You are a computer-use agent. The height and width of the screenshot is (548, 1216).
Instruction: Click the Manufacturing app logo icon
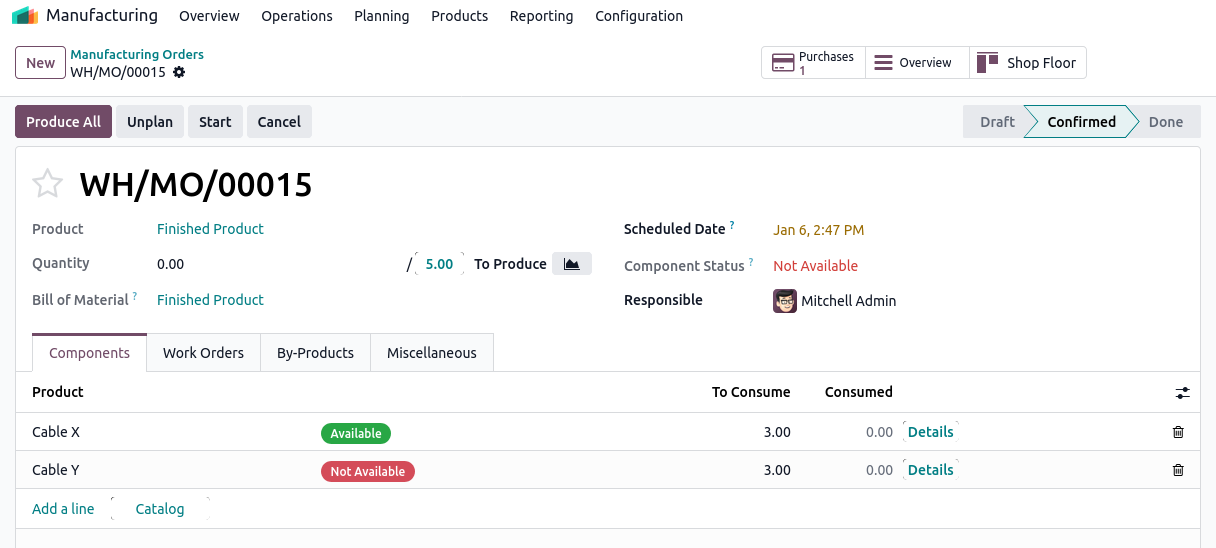point(25,16)
